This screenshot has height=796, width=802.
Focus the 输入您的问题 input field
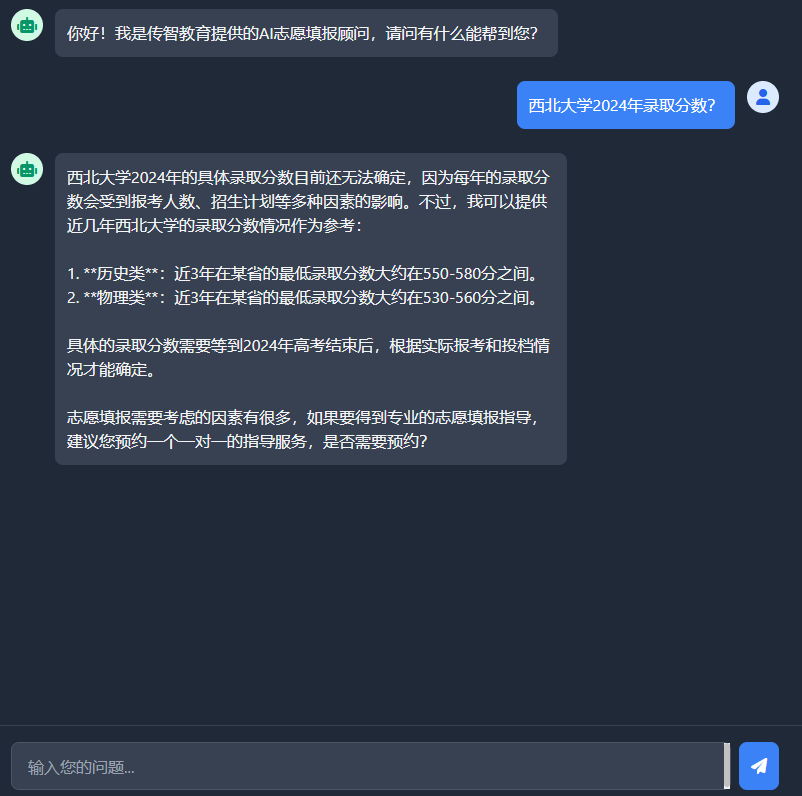tap(367, 766)
